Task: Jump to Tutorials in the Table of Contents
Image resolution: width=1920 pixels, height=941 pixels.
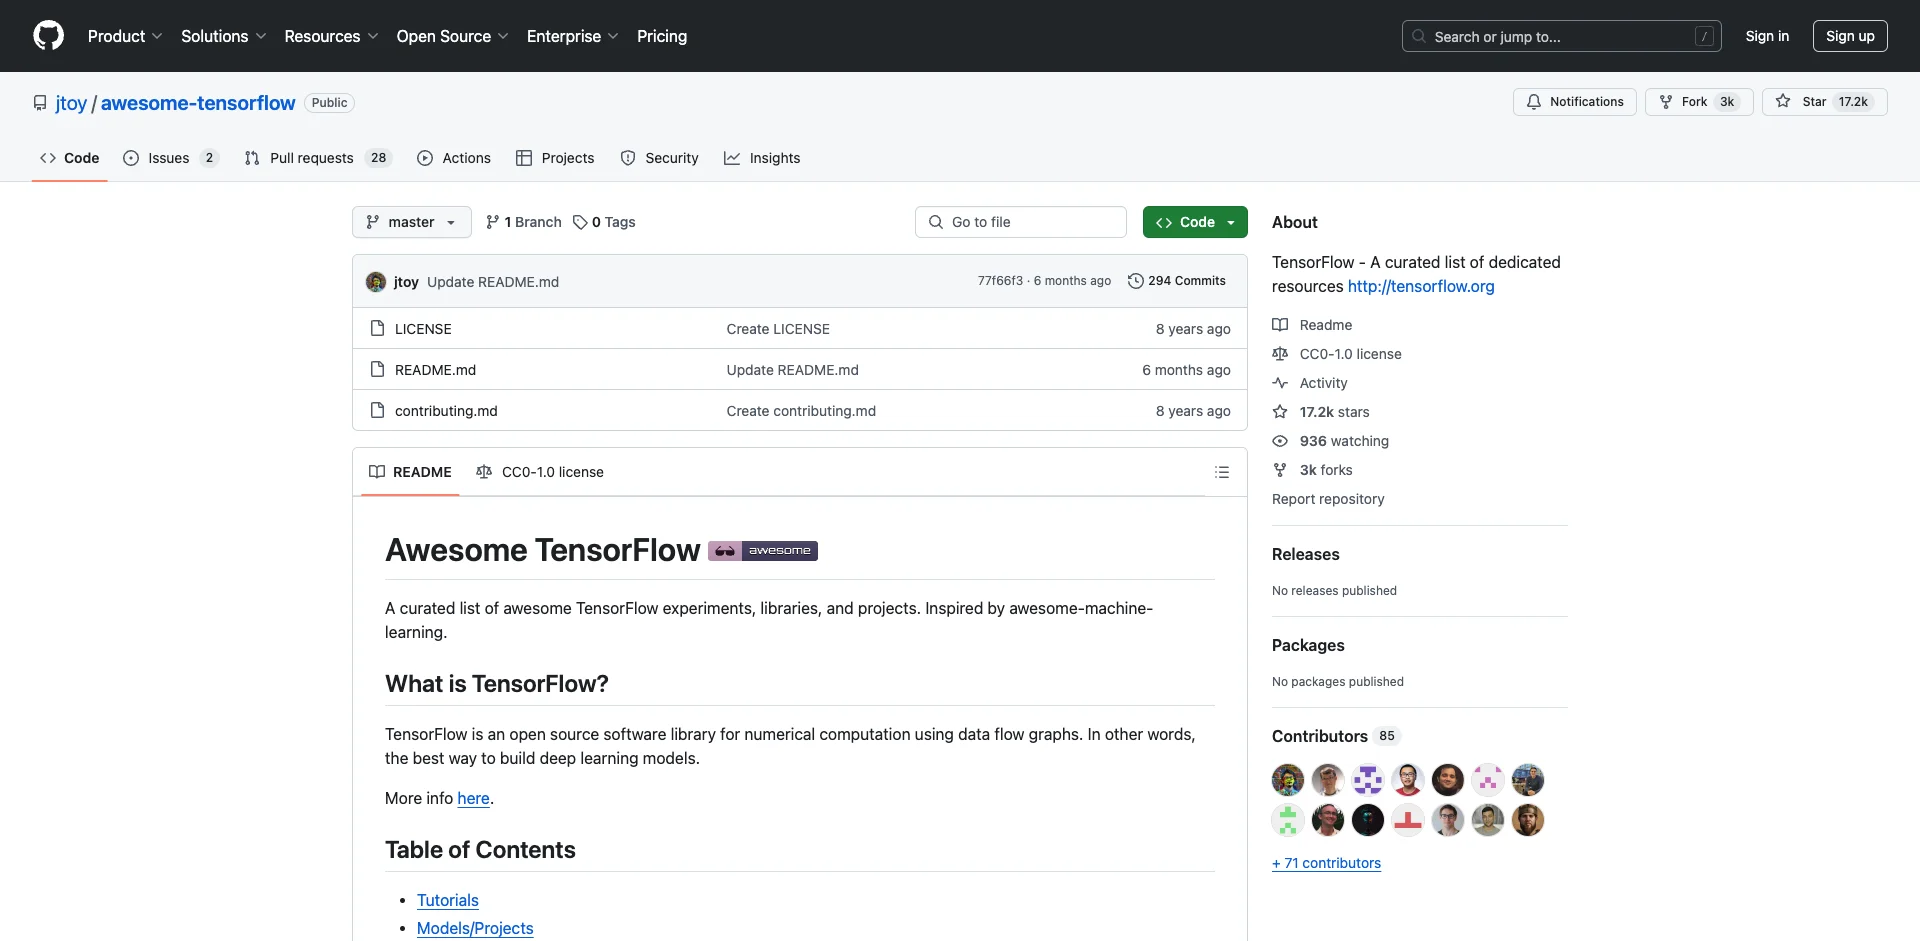Action: click(448, 900)
